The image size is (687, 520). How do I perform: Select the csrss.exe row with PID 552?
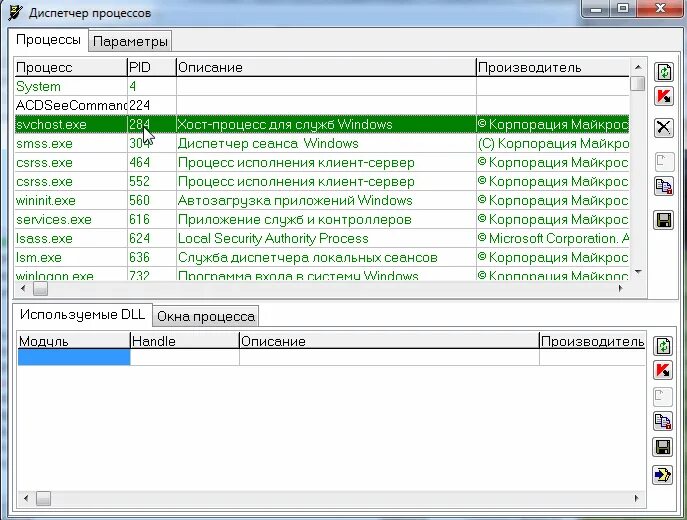(x=322, y=181)
